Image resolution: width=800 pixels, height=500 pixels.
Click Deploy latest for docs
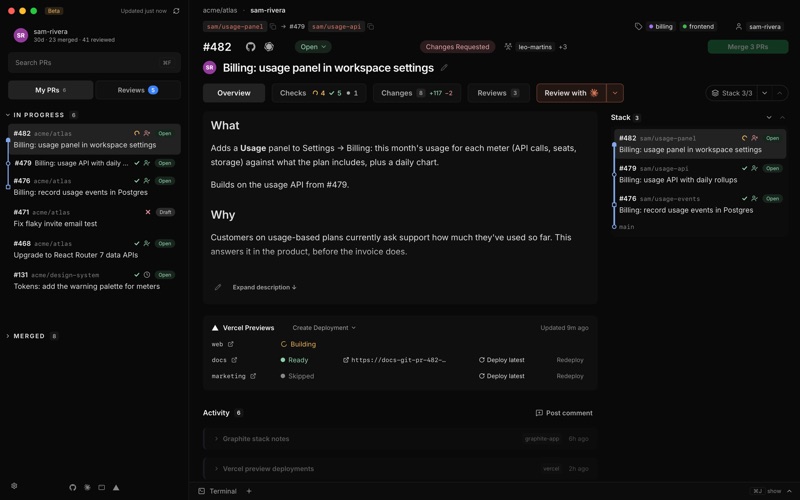pyautogui.click(x=502, y=360)
